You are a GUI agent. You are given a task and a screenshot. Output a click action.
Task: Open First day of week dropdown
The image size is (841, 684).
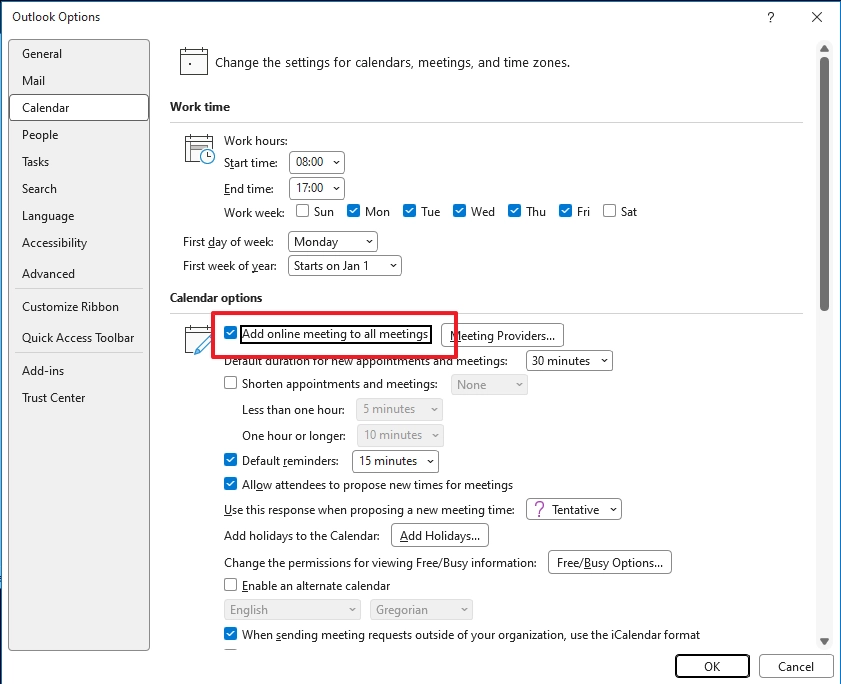[333, 242]
